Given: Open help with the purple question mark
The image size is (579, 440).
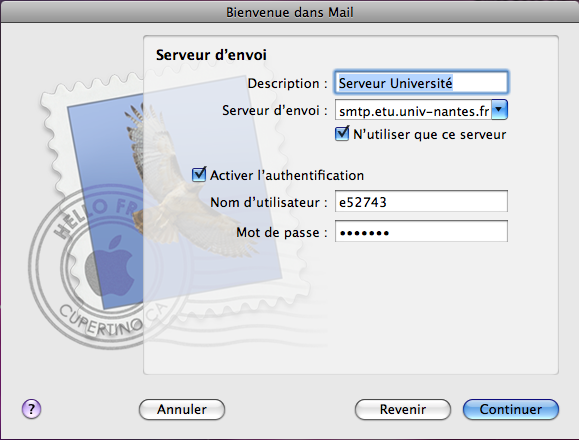Looking at the screenshot, I should point(31,409).
